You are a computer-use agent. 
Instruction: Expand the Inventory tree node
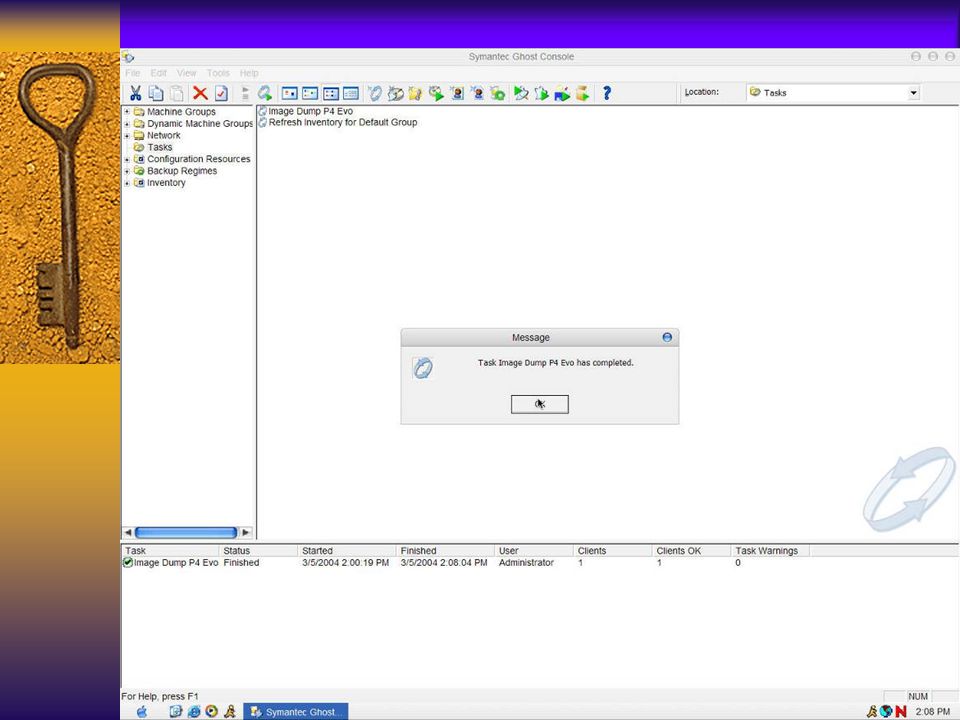point(127,182)
